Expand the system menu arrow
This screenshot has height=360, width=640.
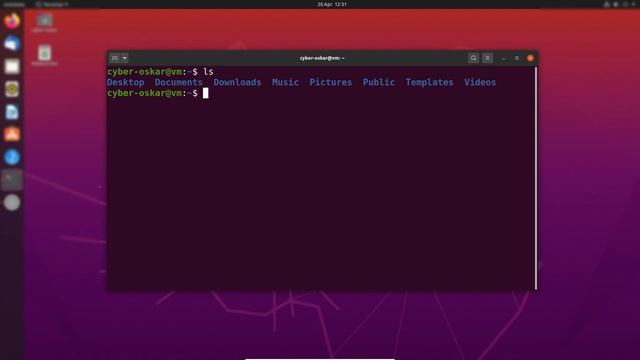click(x=633, y=4)
